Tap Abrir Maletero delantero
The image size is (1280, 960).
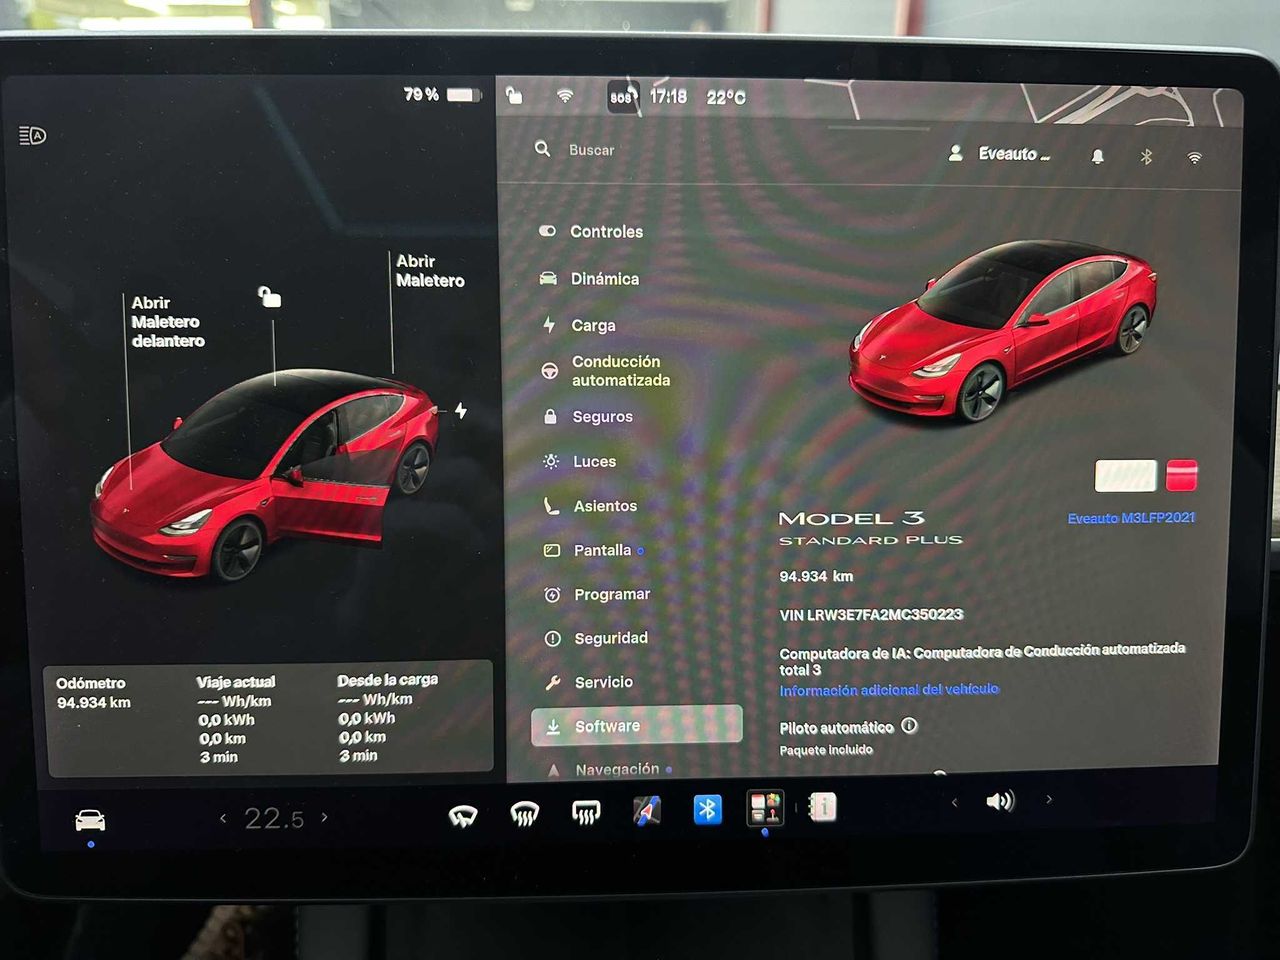[x=167, y=322]
